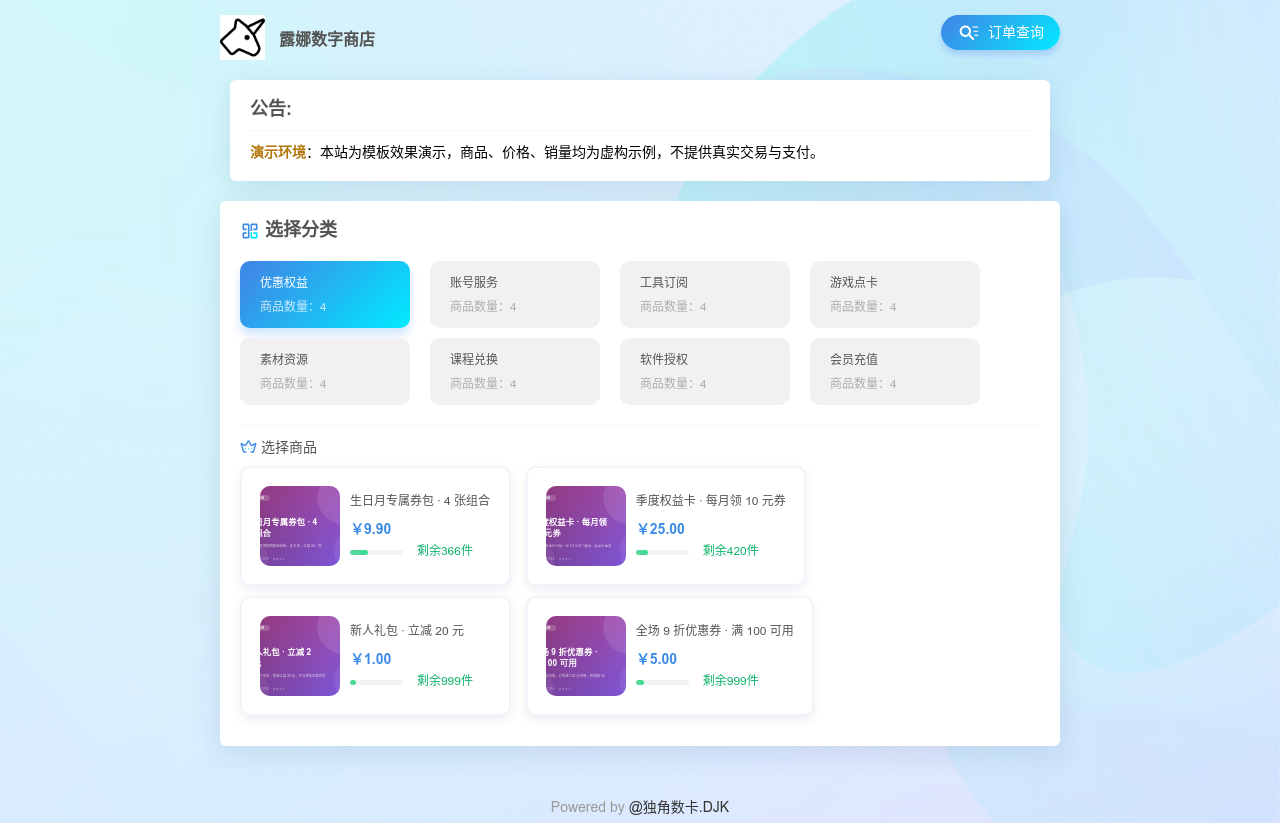This screenshot has height=823, width=1280.
Task: Visit the @独角数卡.DJK footer link
Action: pyautogui.click(x=679, y=807)
